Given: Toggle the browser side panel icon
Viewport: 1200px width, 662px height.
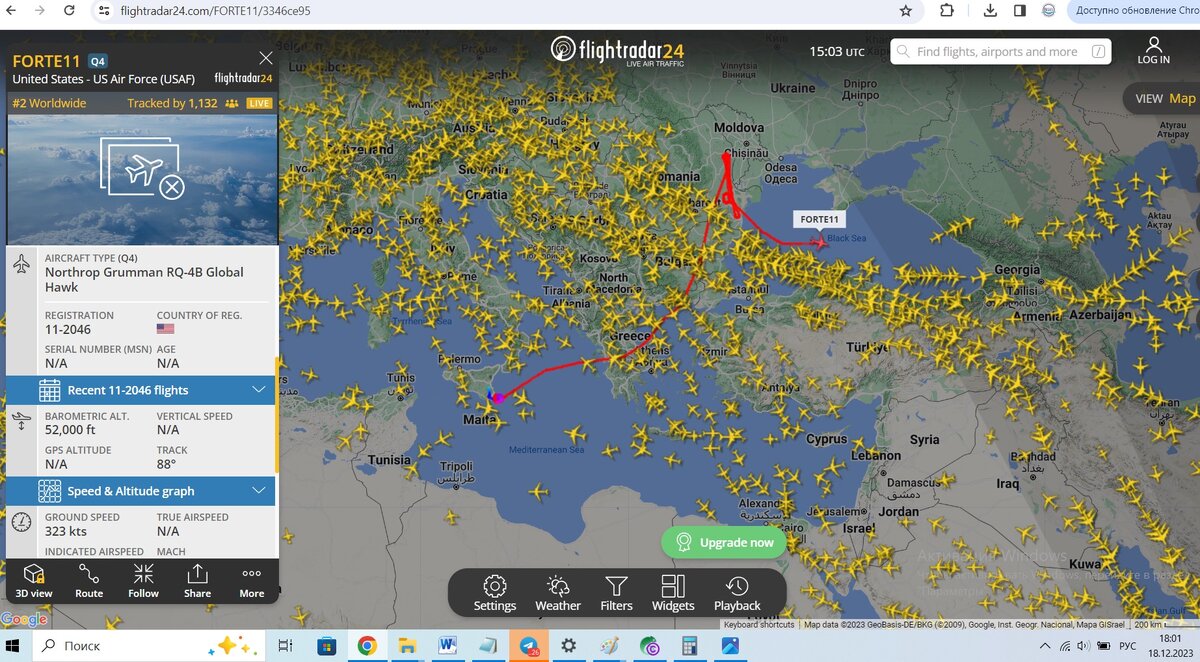Looking at the screenshot, I should (x=1020, y=11).
